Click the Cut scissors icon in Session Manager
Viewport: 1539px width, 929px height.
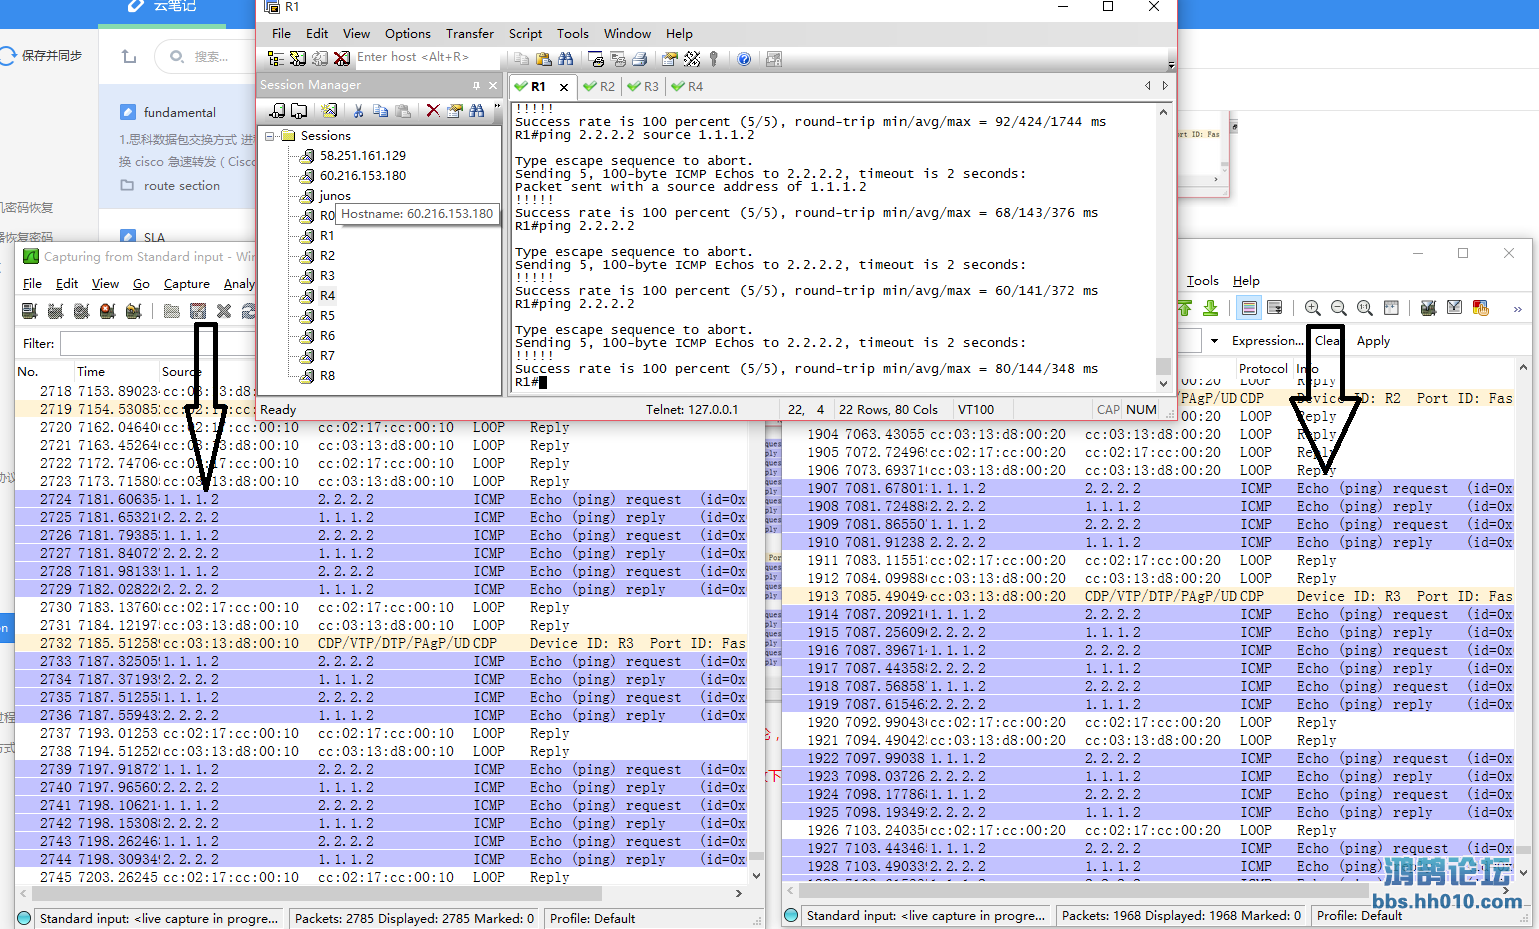[x=358, y=111]
